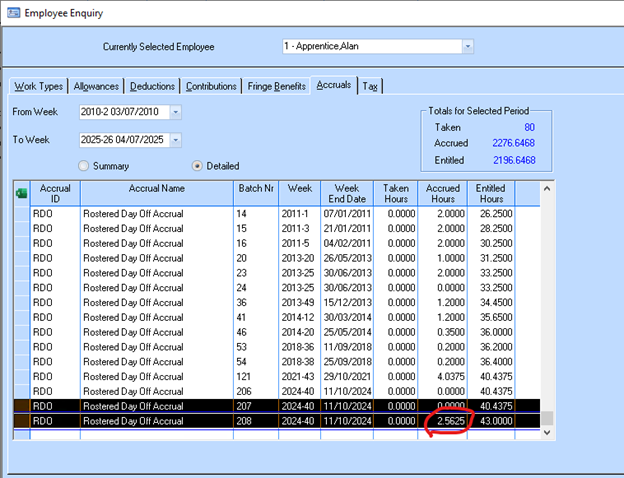
Task: Open the Currently Selected Employee dropdown
Action: pos(467,46)
